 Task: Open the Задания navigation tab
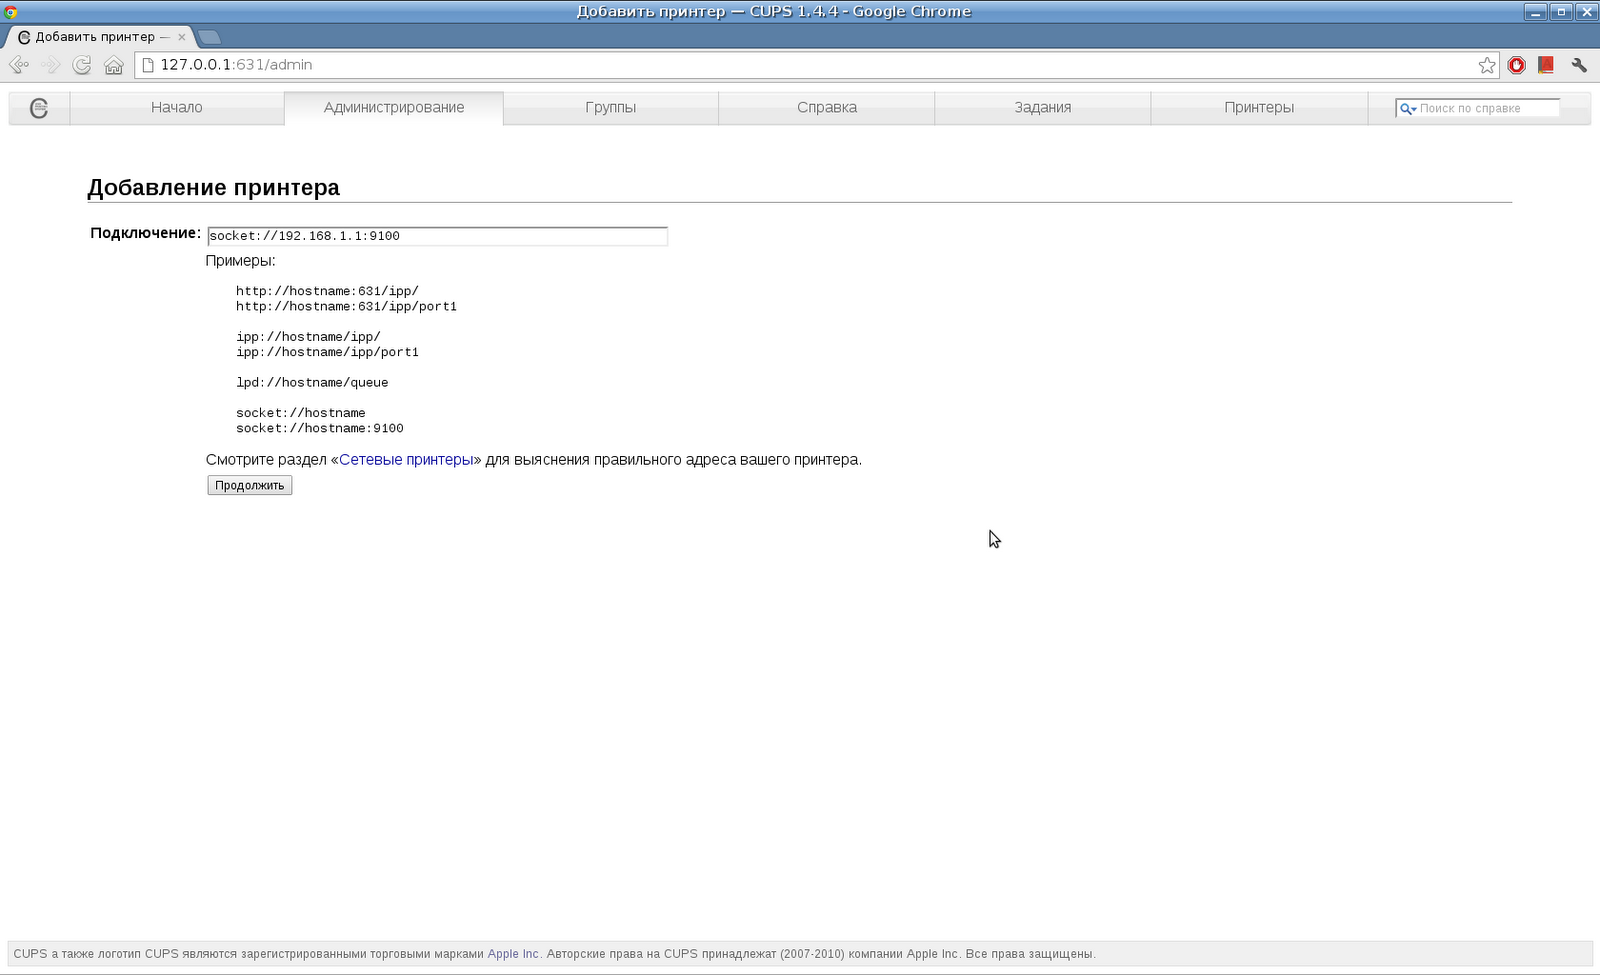coord(1043,108)
